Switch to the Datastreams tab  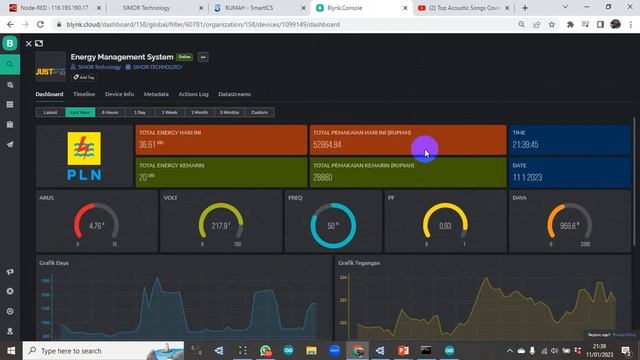(x=234, y=94)
